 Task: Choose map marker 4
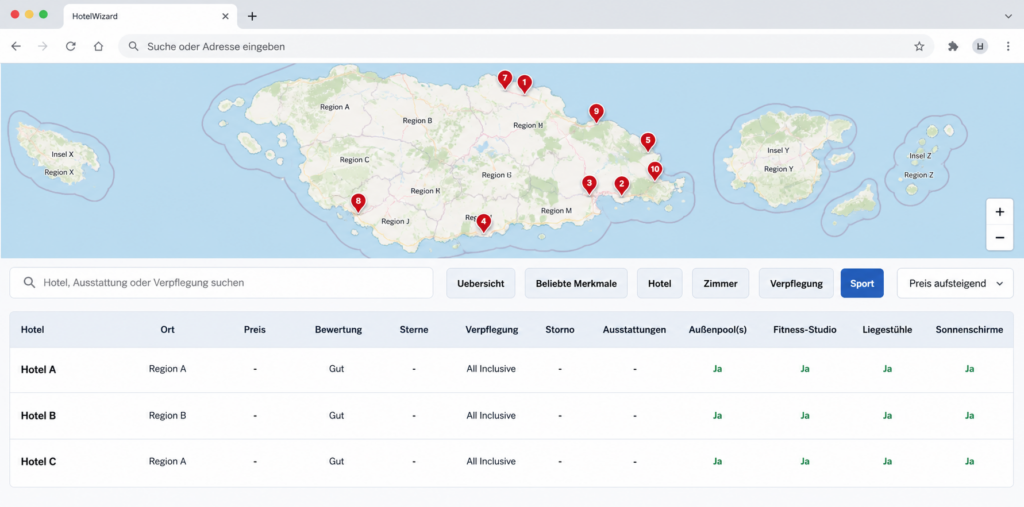pyautogui.click(x=483, y=223)
